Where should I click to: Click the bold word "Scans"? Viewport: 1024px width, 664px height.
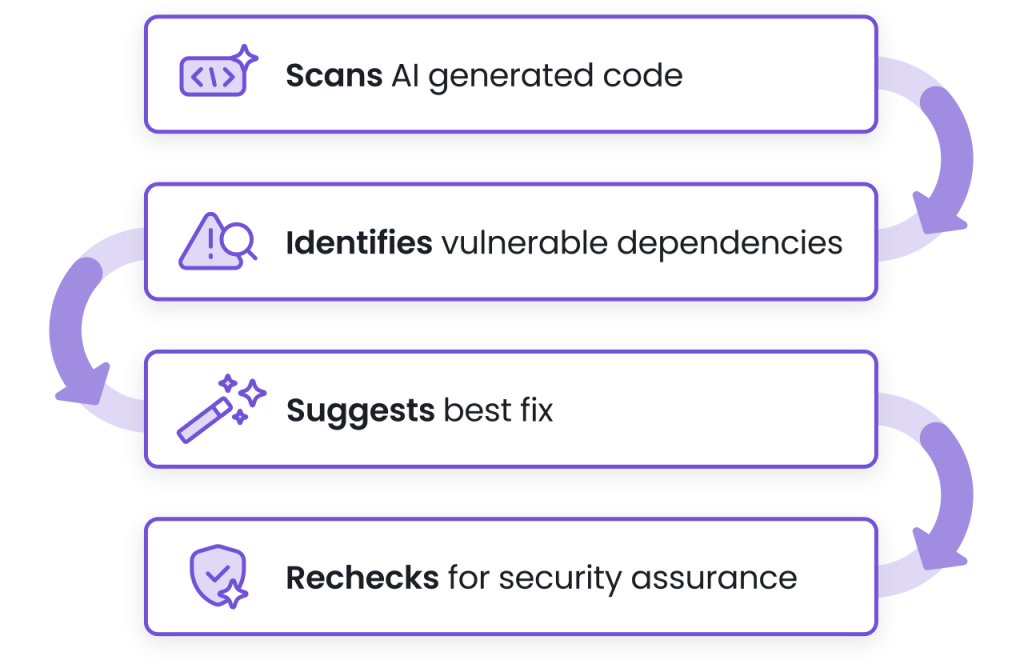tap(334, 76)
